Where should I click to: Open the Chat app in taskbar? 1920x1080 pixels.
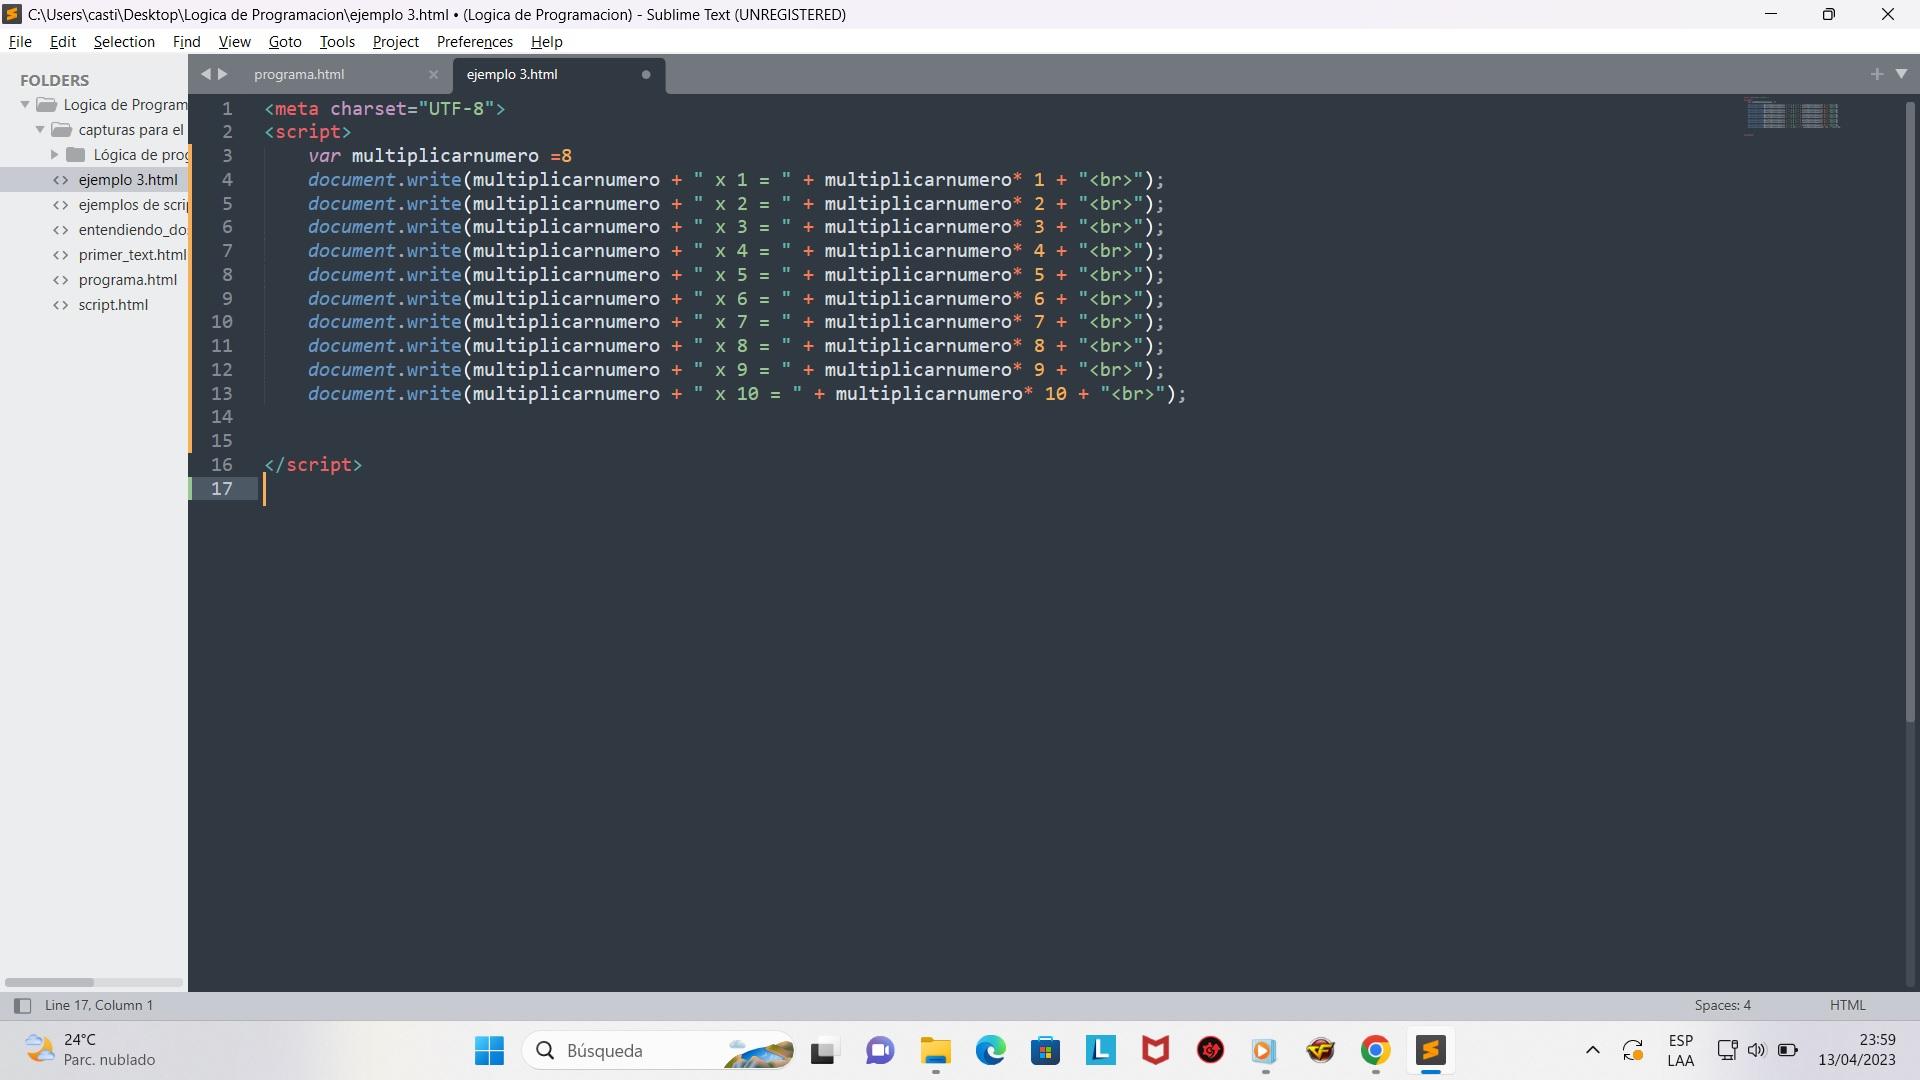click(x=880, y=1051)
